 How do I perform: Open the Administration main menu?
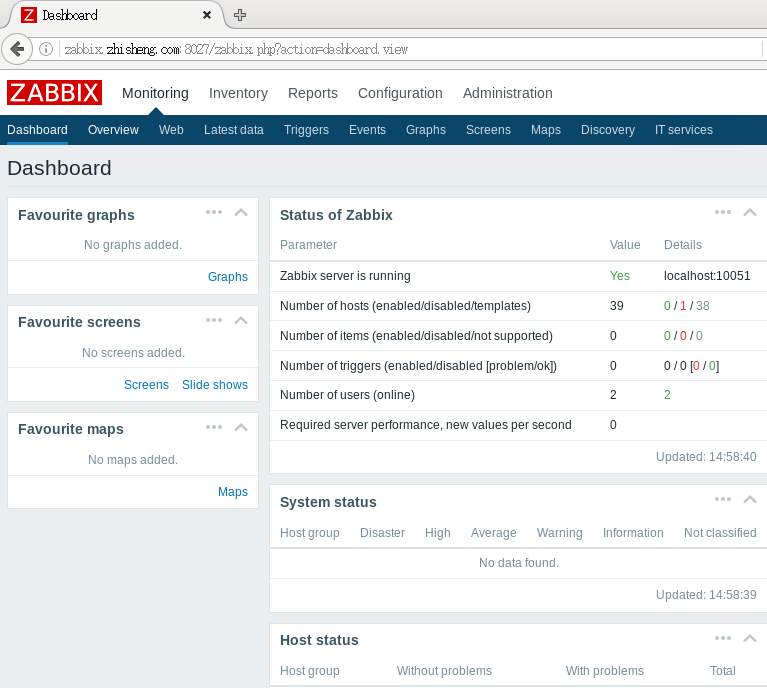[x=508, y=93]
